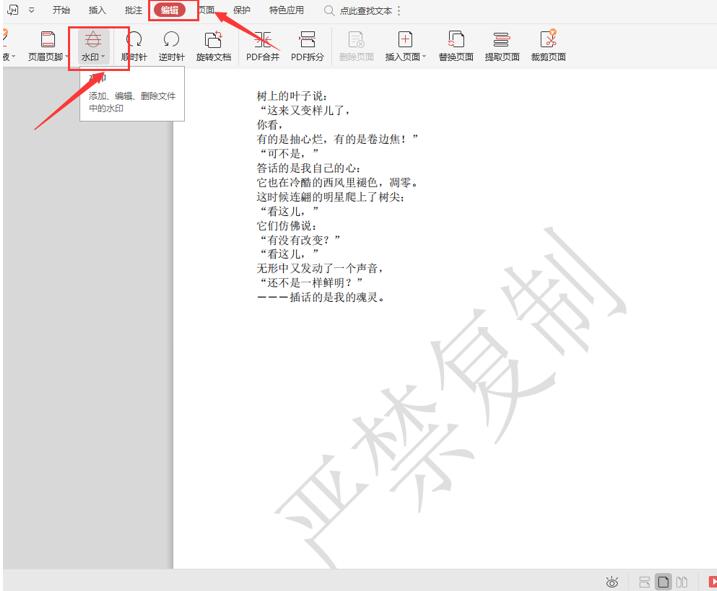The height and width of the screenshot is (591, 717).
Task: Open the 特色应用 tab
Action: pyautogui.click(x=286, y=10)
